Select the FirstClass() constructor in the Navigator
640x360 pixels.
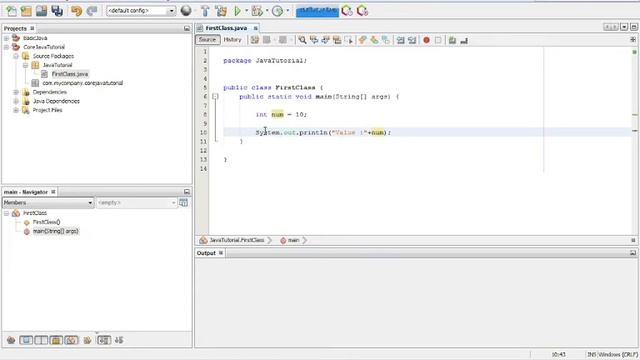click(x=47, y=222)
